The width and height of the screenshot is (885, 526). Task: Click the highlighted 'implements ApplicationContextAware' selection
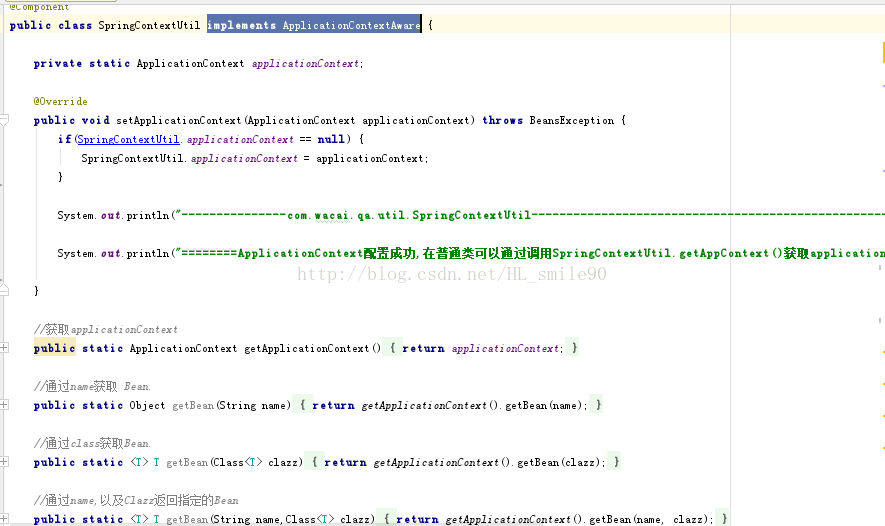(x=314, y=25)
